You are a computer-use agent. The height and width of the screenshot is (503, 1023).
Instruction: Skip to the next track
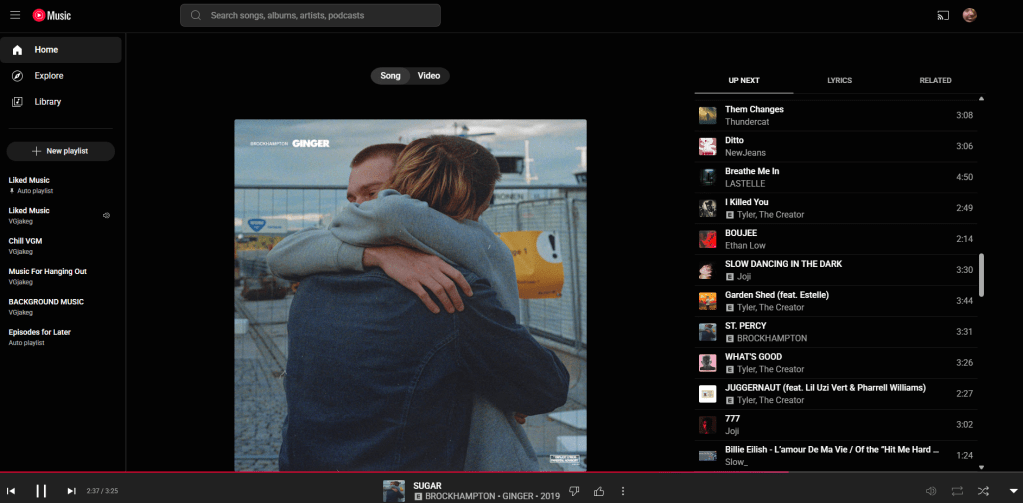coord(71,491)
